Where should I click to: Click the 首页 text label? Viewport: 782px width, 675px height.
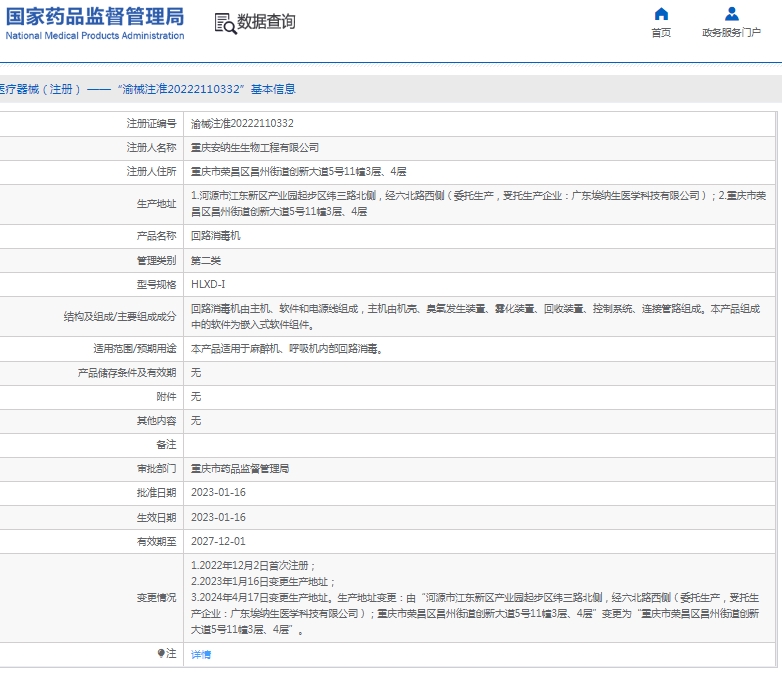coord(661,32)
